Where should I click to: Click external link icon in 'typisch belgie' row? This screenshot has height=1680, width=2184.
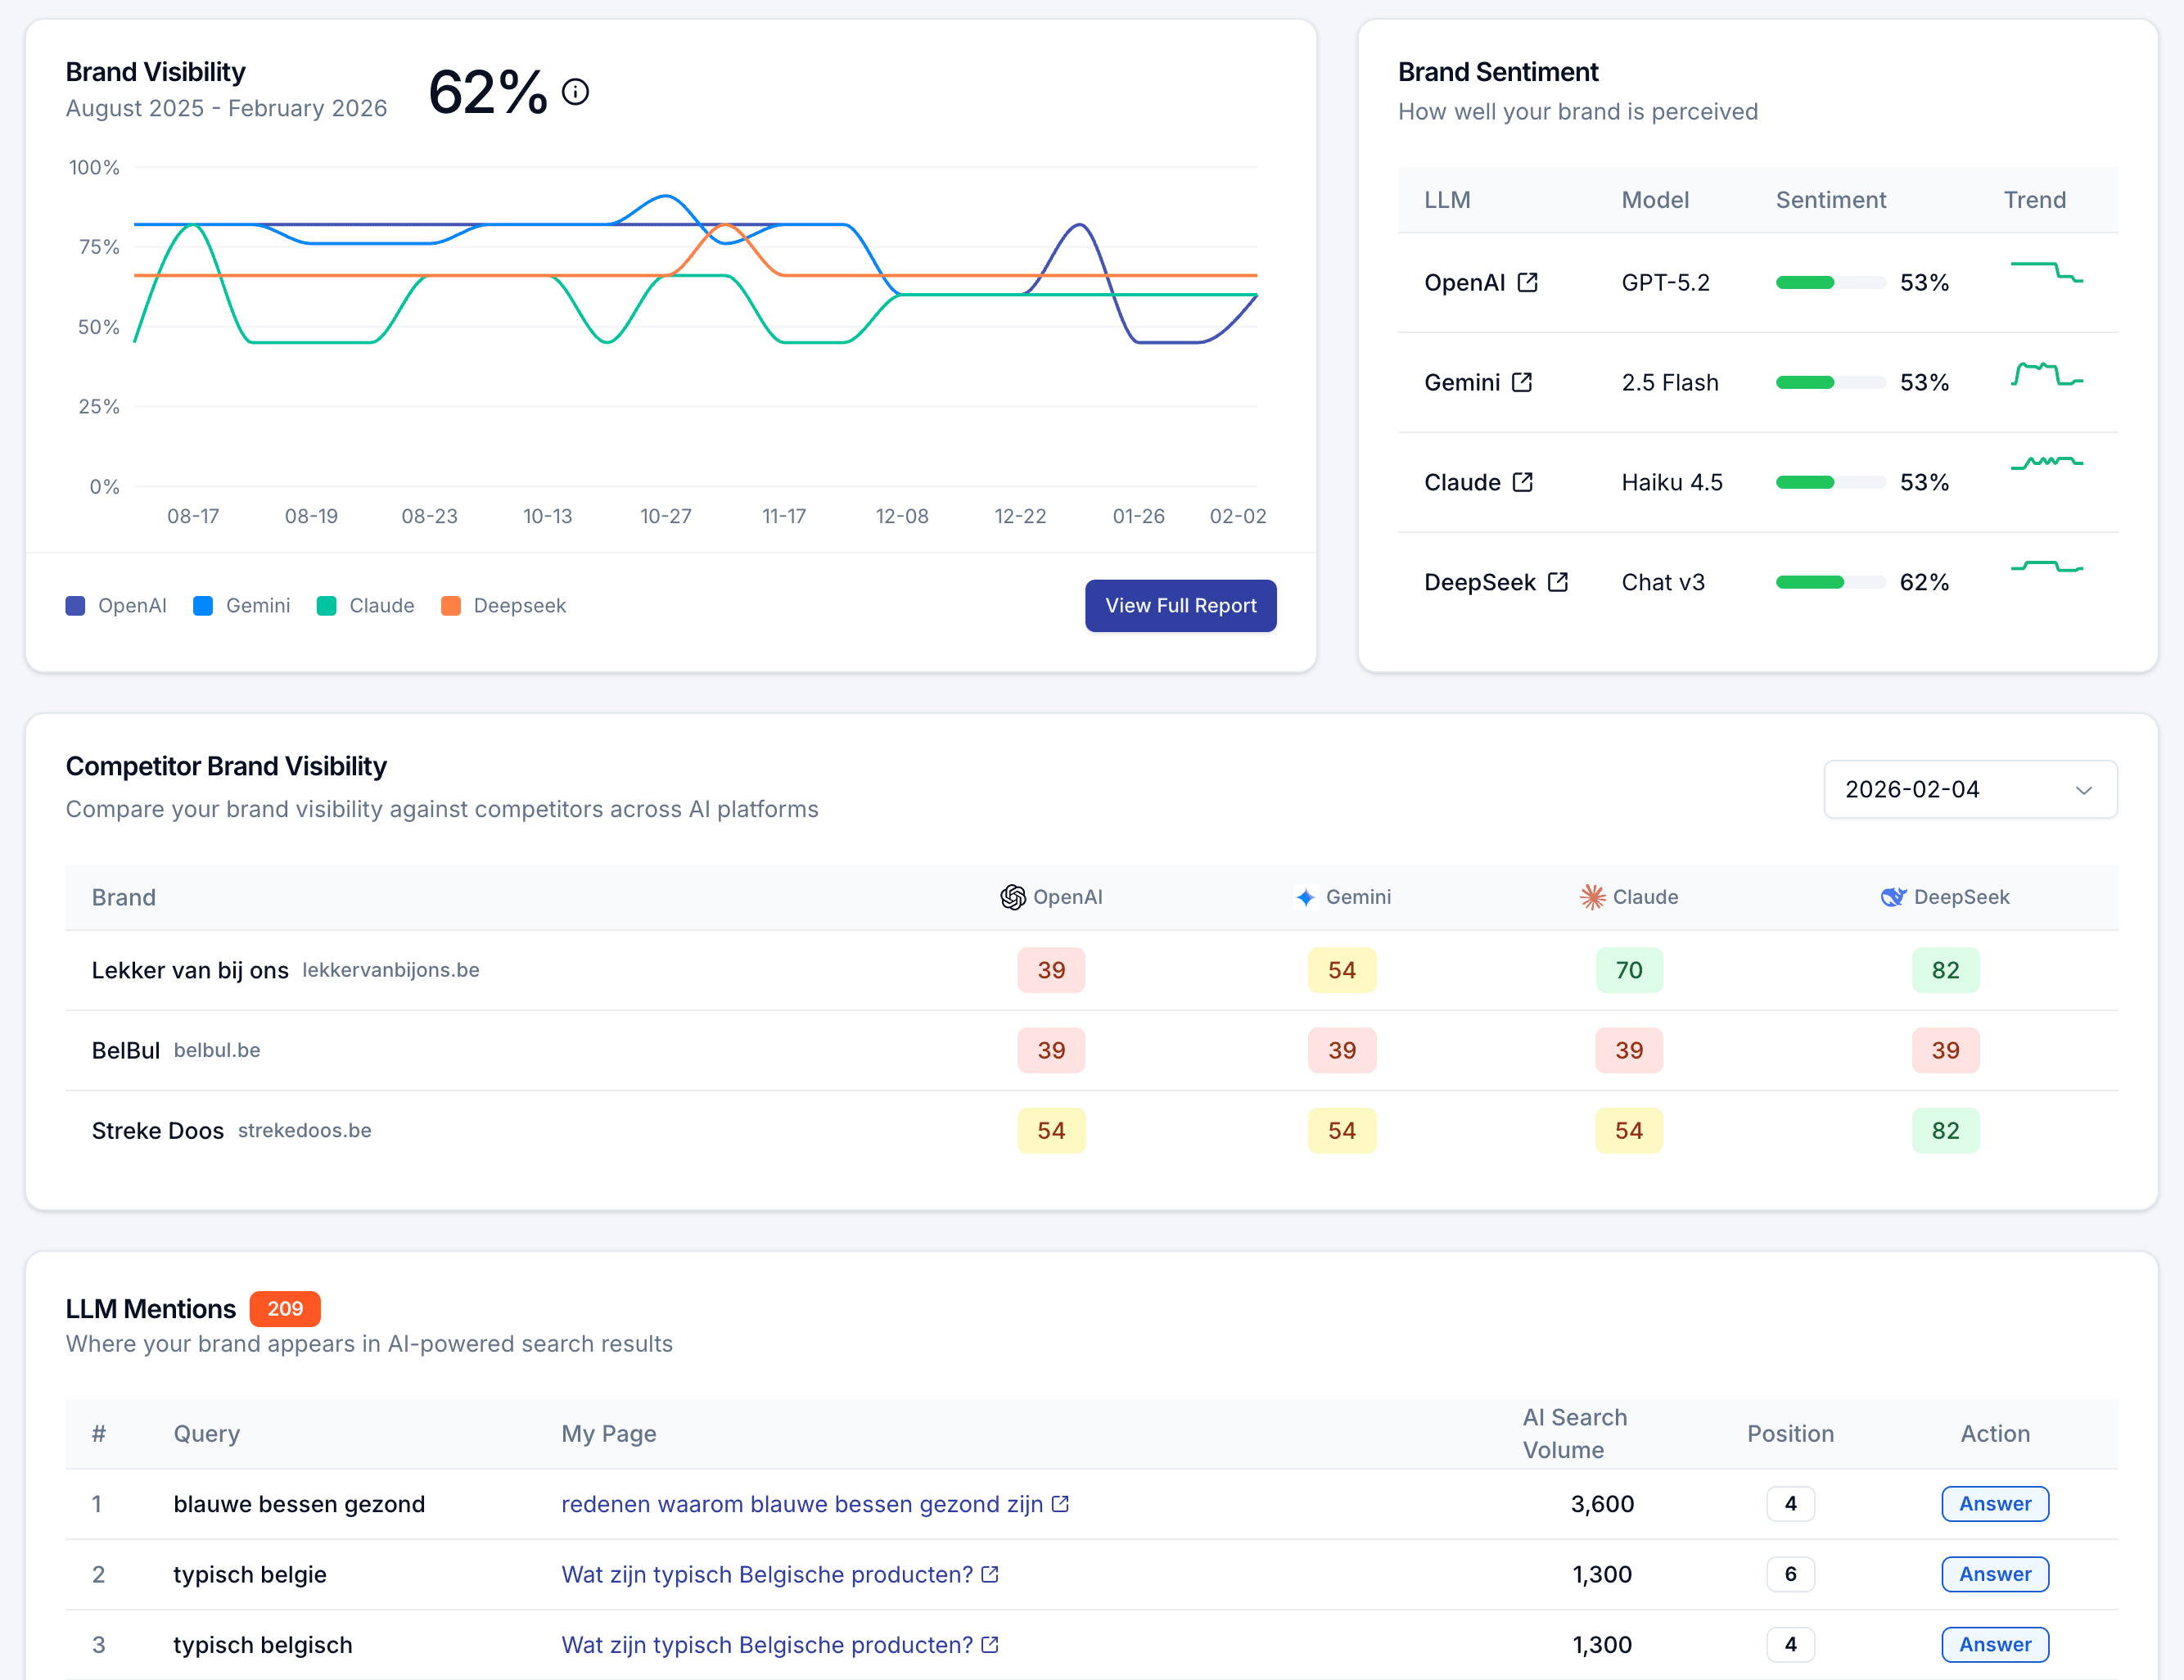[989, 1574]
